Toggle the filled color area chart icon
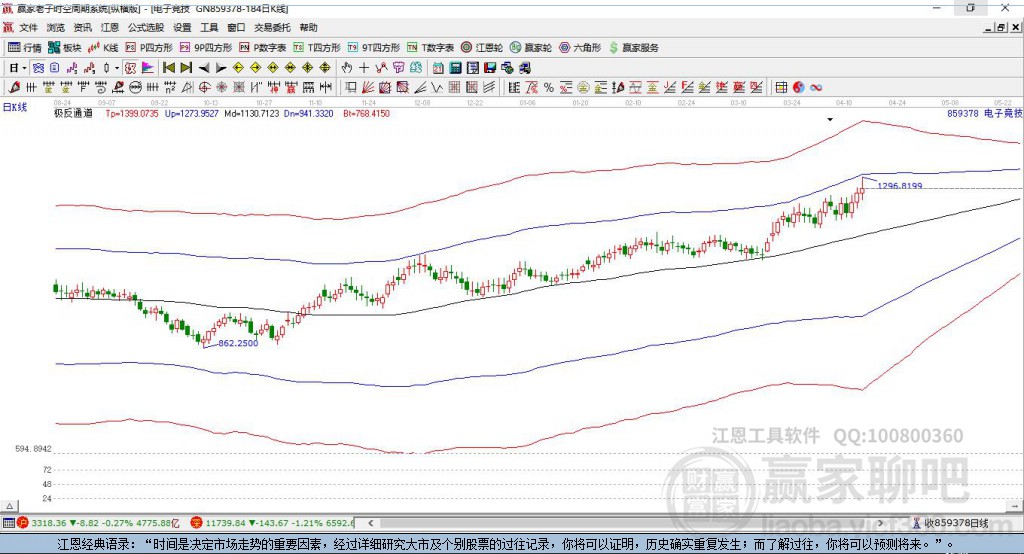The image size is (1024, 554). (x=148, y=68)
